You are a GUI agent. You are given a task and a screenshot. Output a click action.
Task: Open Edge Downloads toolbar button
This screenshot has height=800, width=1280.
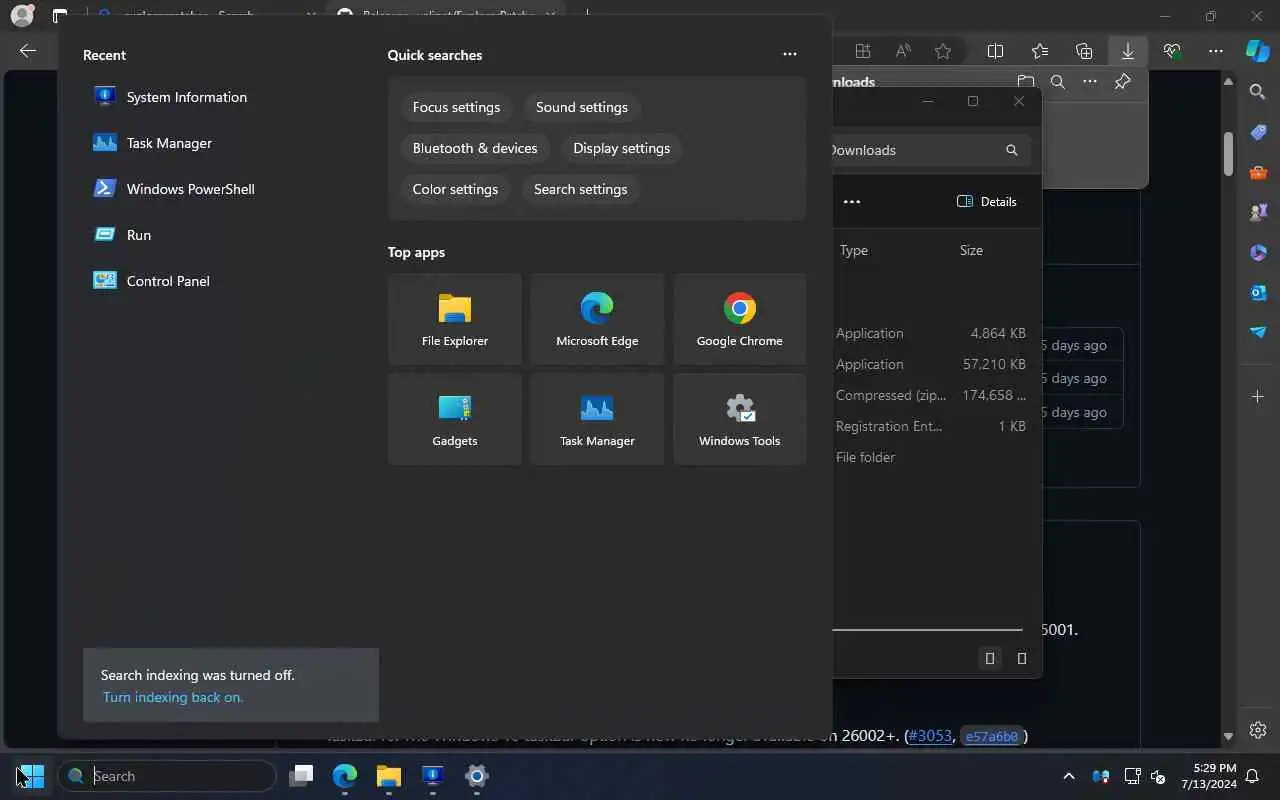click(x=1127, y=51)
